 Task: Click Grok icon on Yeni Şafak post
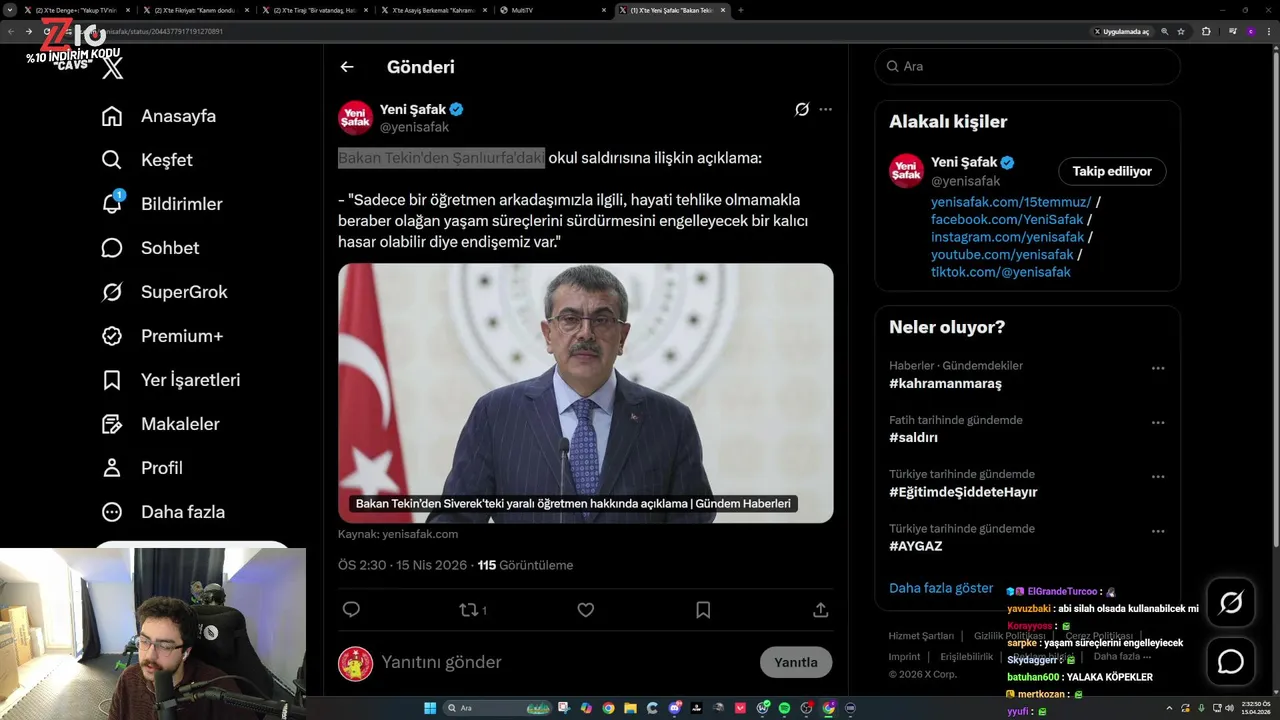[801, 110]
